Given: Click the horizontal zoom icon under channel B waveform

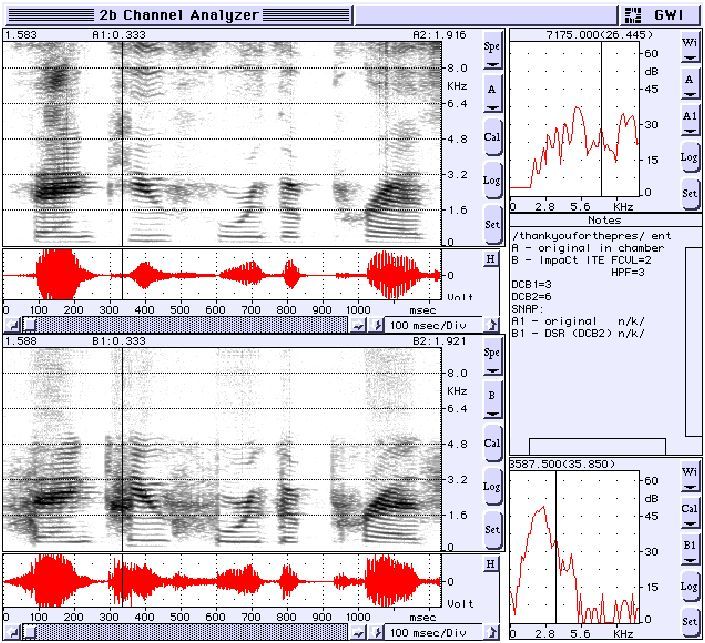Looking at the screenshot, I should coord(358,633).
